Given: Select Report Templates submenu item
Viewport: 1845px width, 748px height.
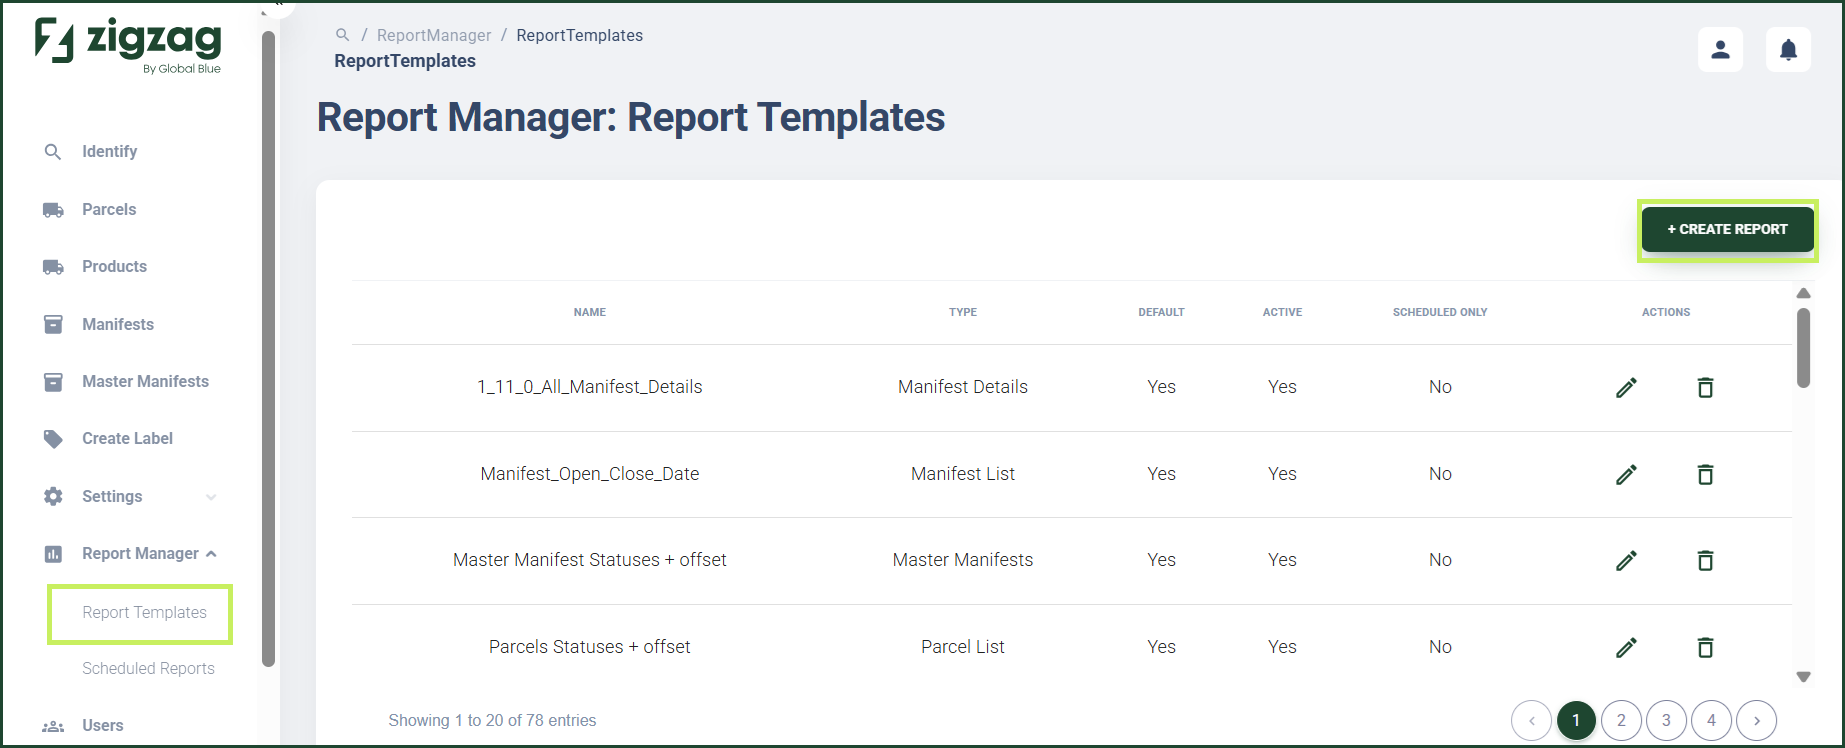Looking at the screenshot, I should [x=144, y=613].
